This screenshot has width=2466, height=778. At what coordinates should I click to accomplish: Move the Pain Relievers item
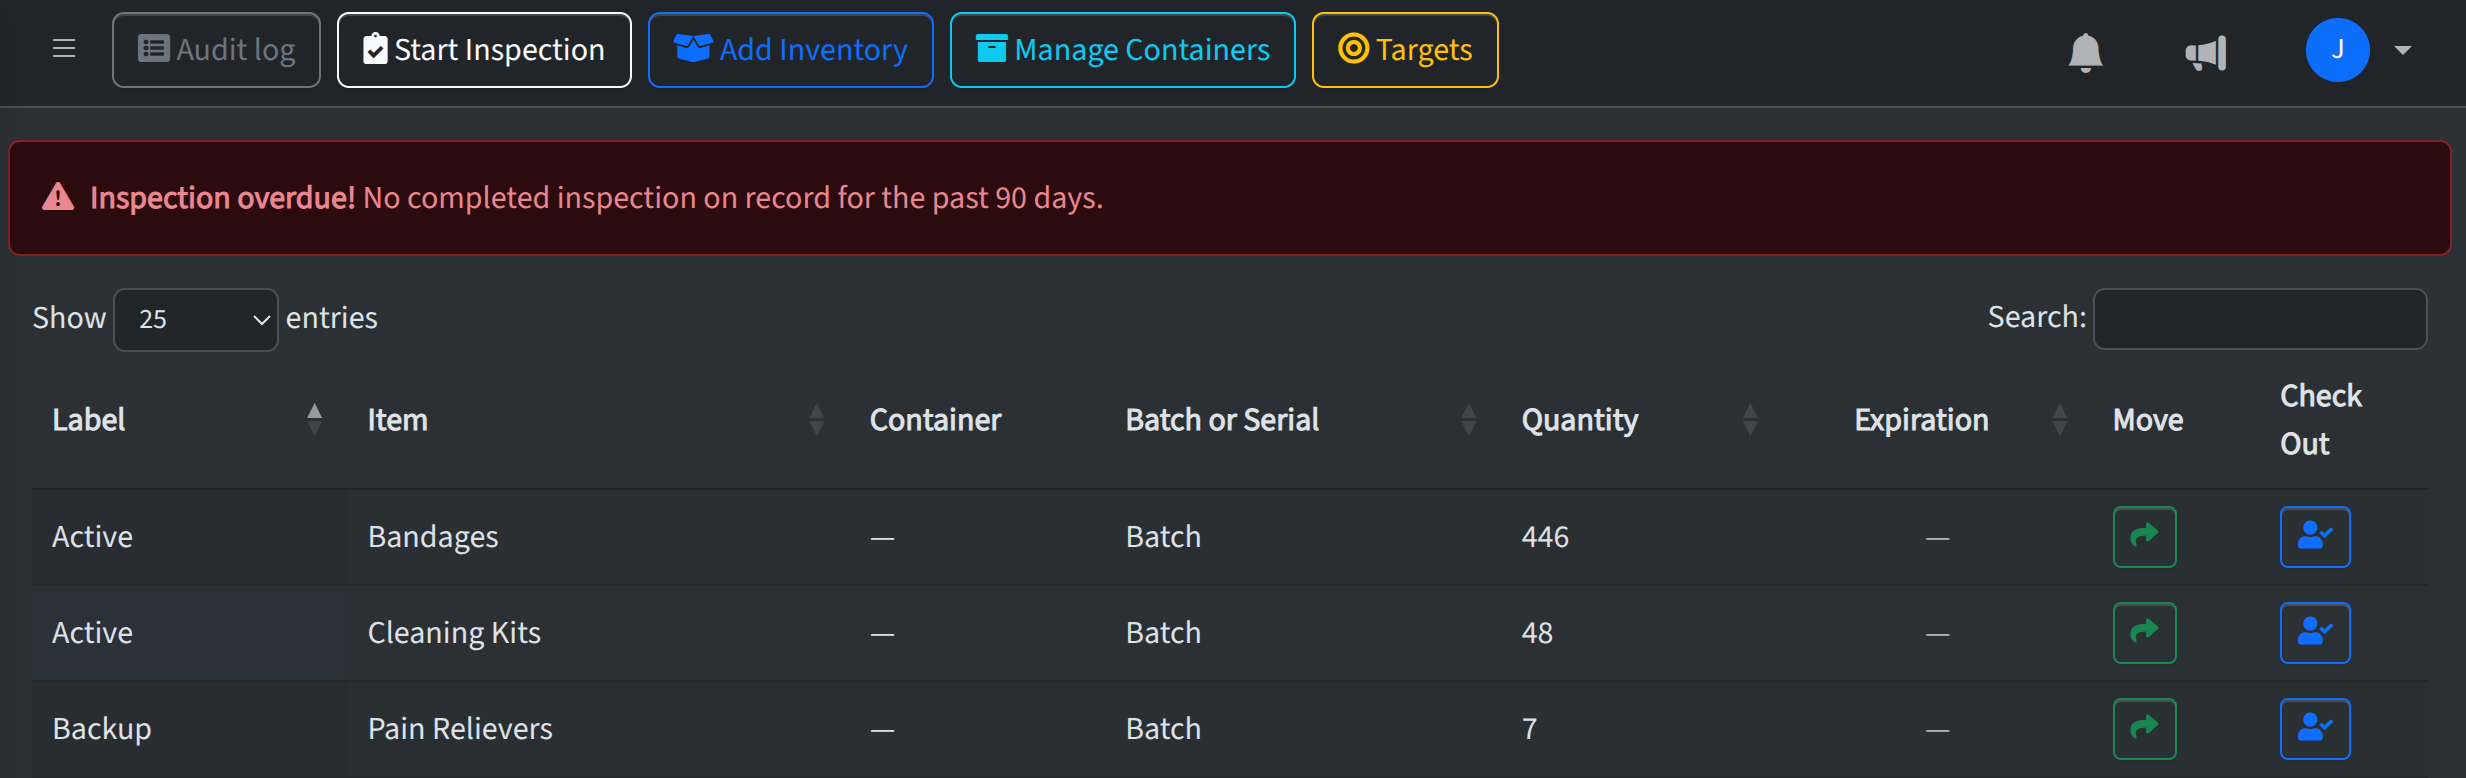point(2144,728)
